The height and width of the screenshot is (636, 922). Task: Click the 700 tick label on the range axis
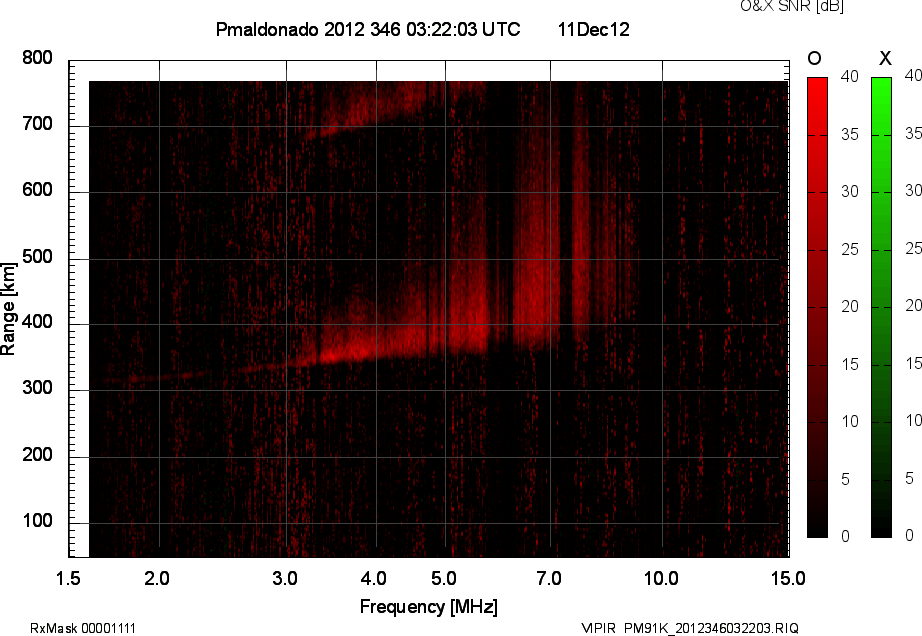(x=37, y=123)
